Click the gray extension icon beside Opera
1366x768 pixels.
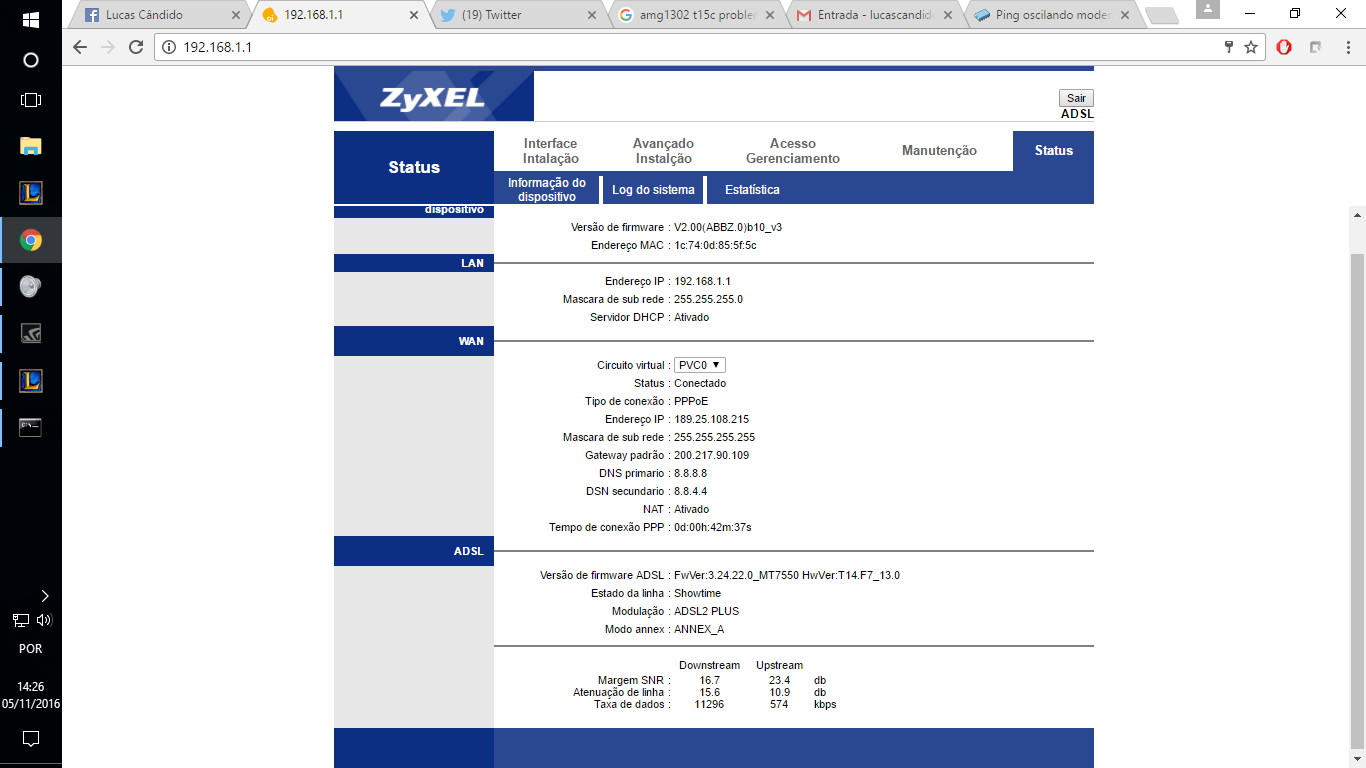[1316, 47]
